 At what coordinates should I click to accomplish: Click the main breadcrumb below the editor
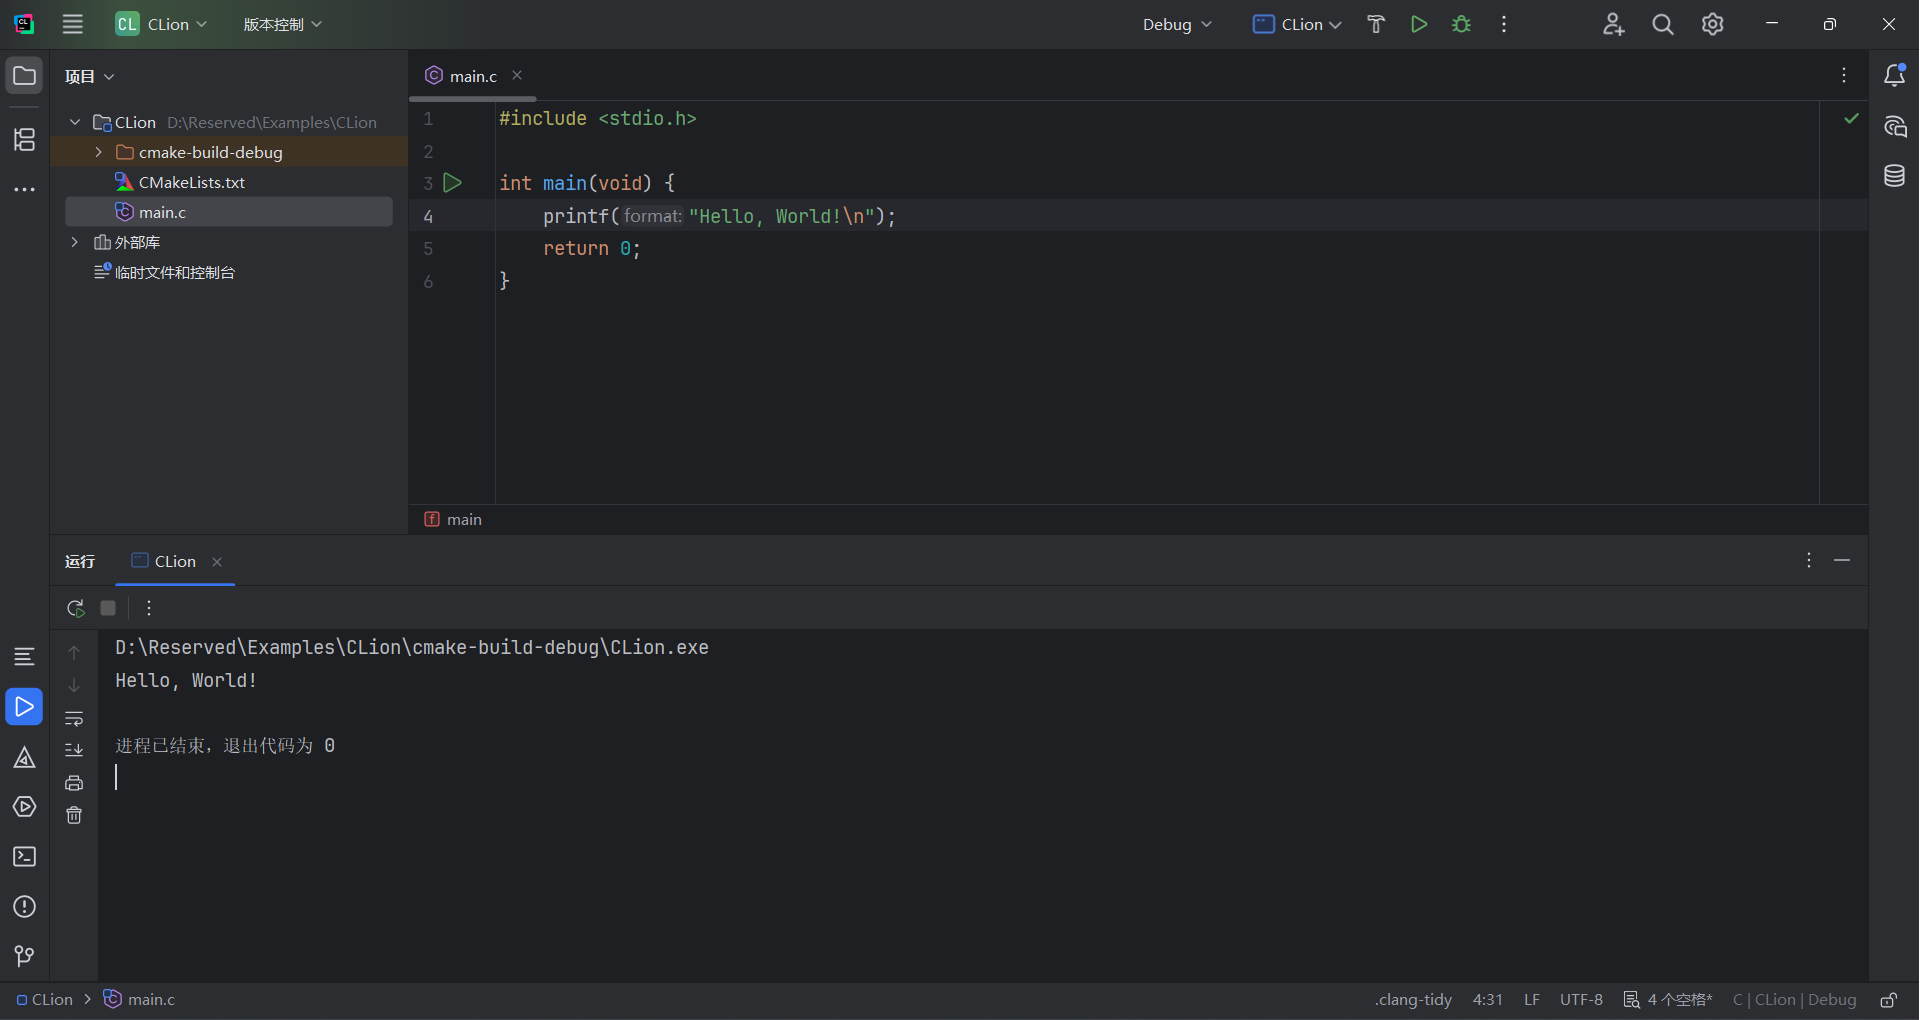(x=453, y=520)
